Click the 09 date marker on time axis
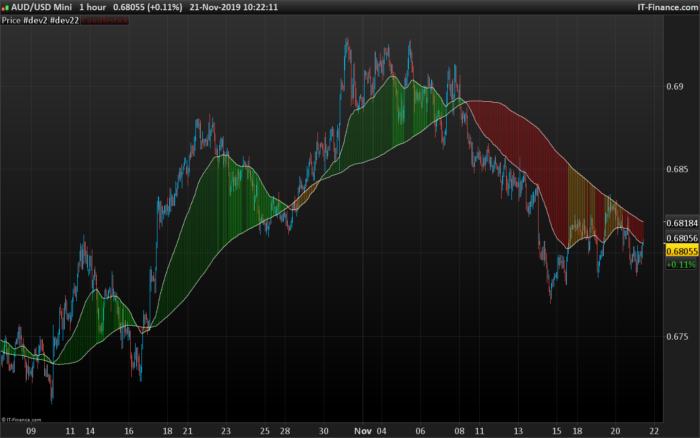This screenshot has width=700, height=438. pos(31,431)
